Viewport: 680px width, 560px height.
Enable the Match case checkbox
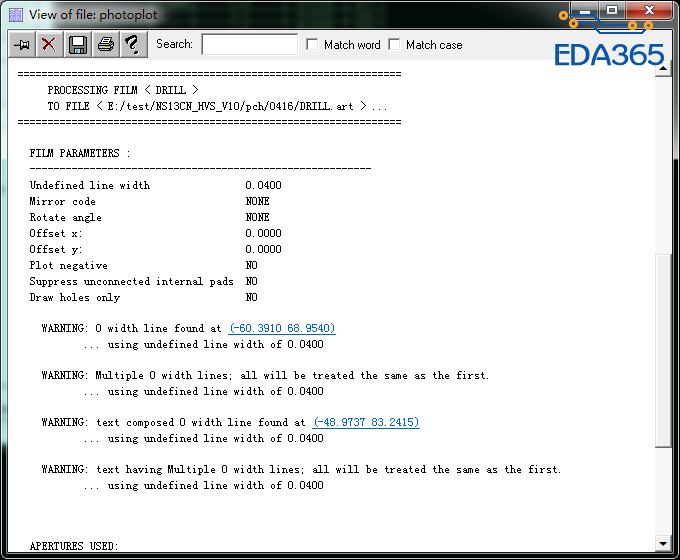(394, 44)
